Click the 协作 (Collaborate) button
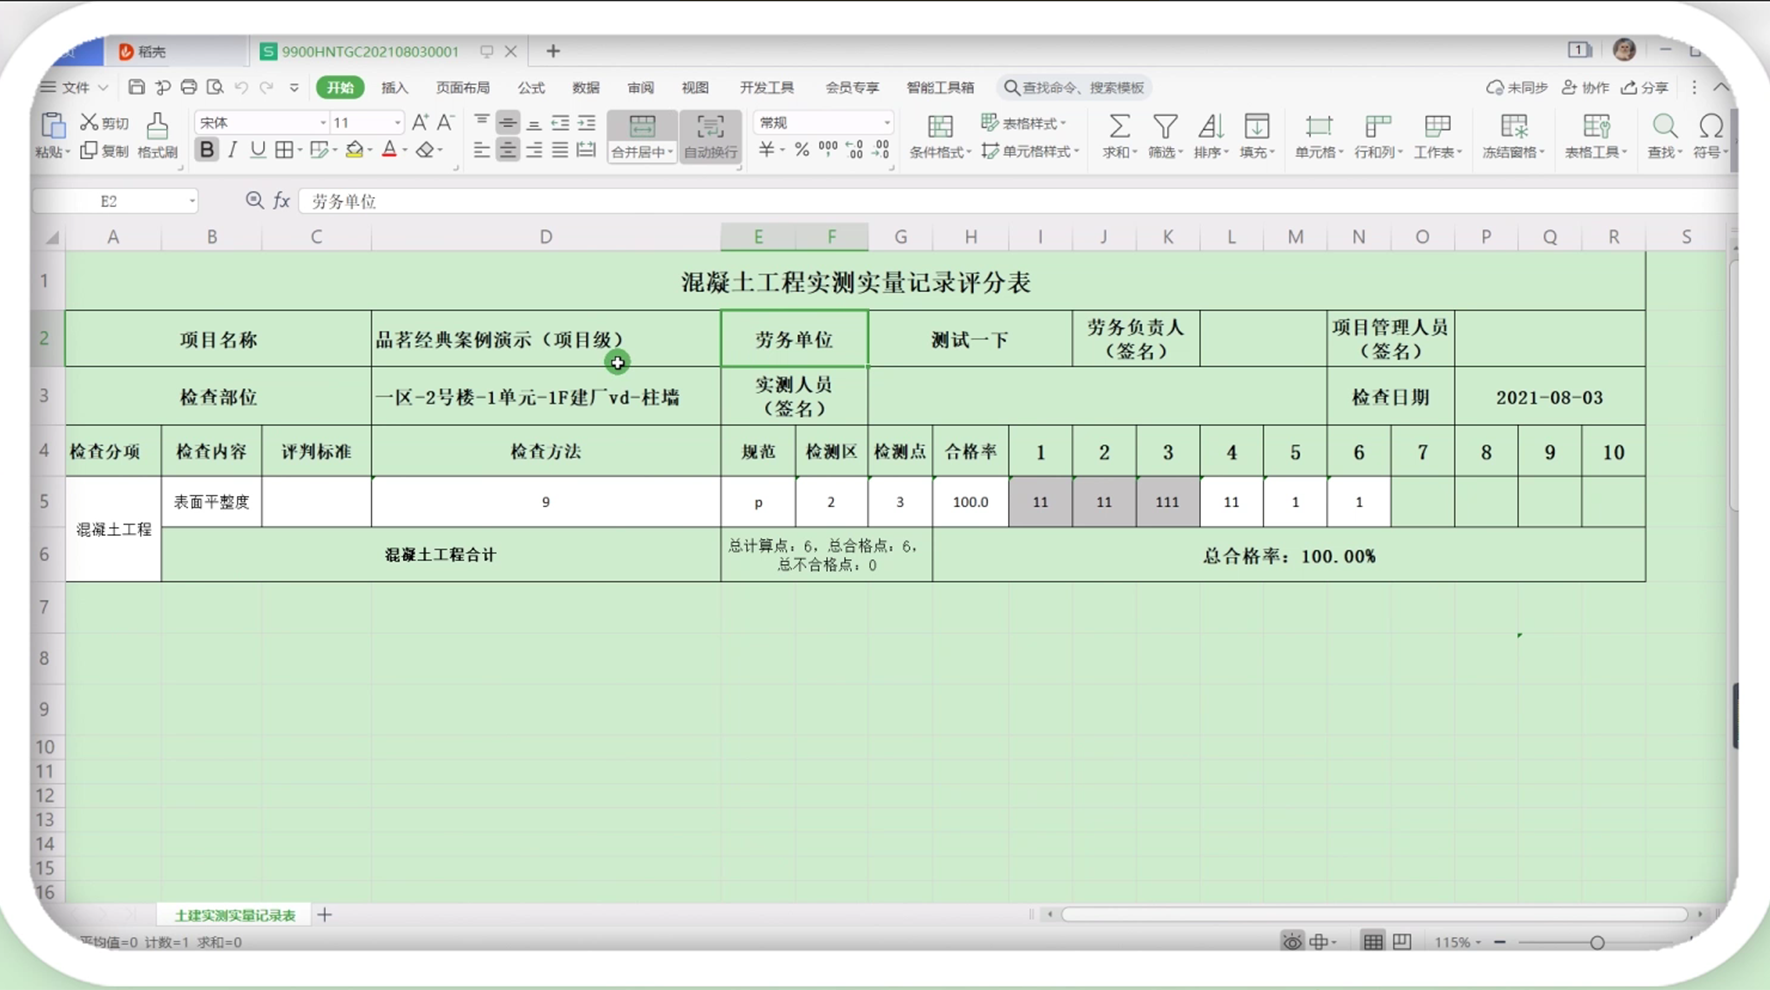 coord(1586,88)
